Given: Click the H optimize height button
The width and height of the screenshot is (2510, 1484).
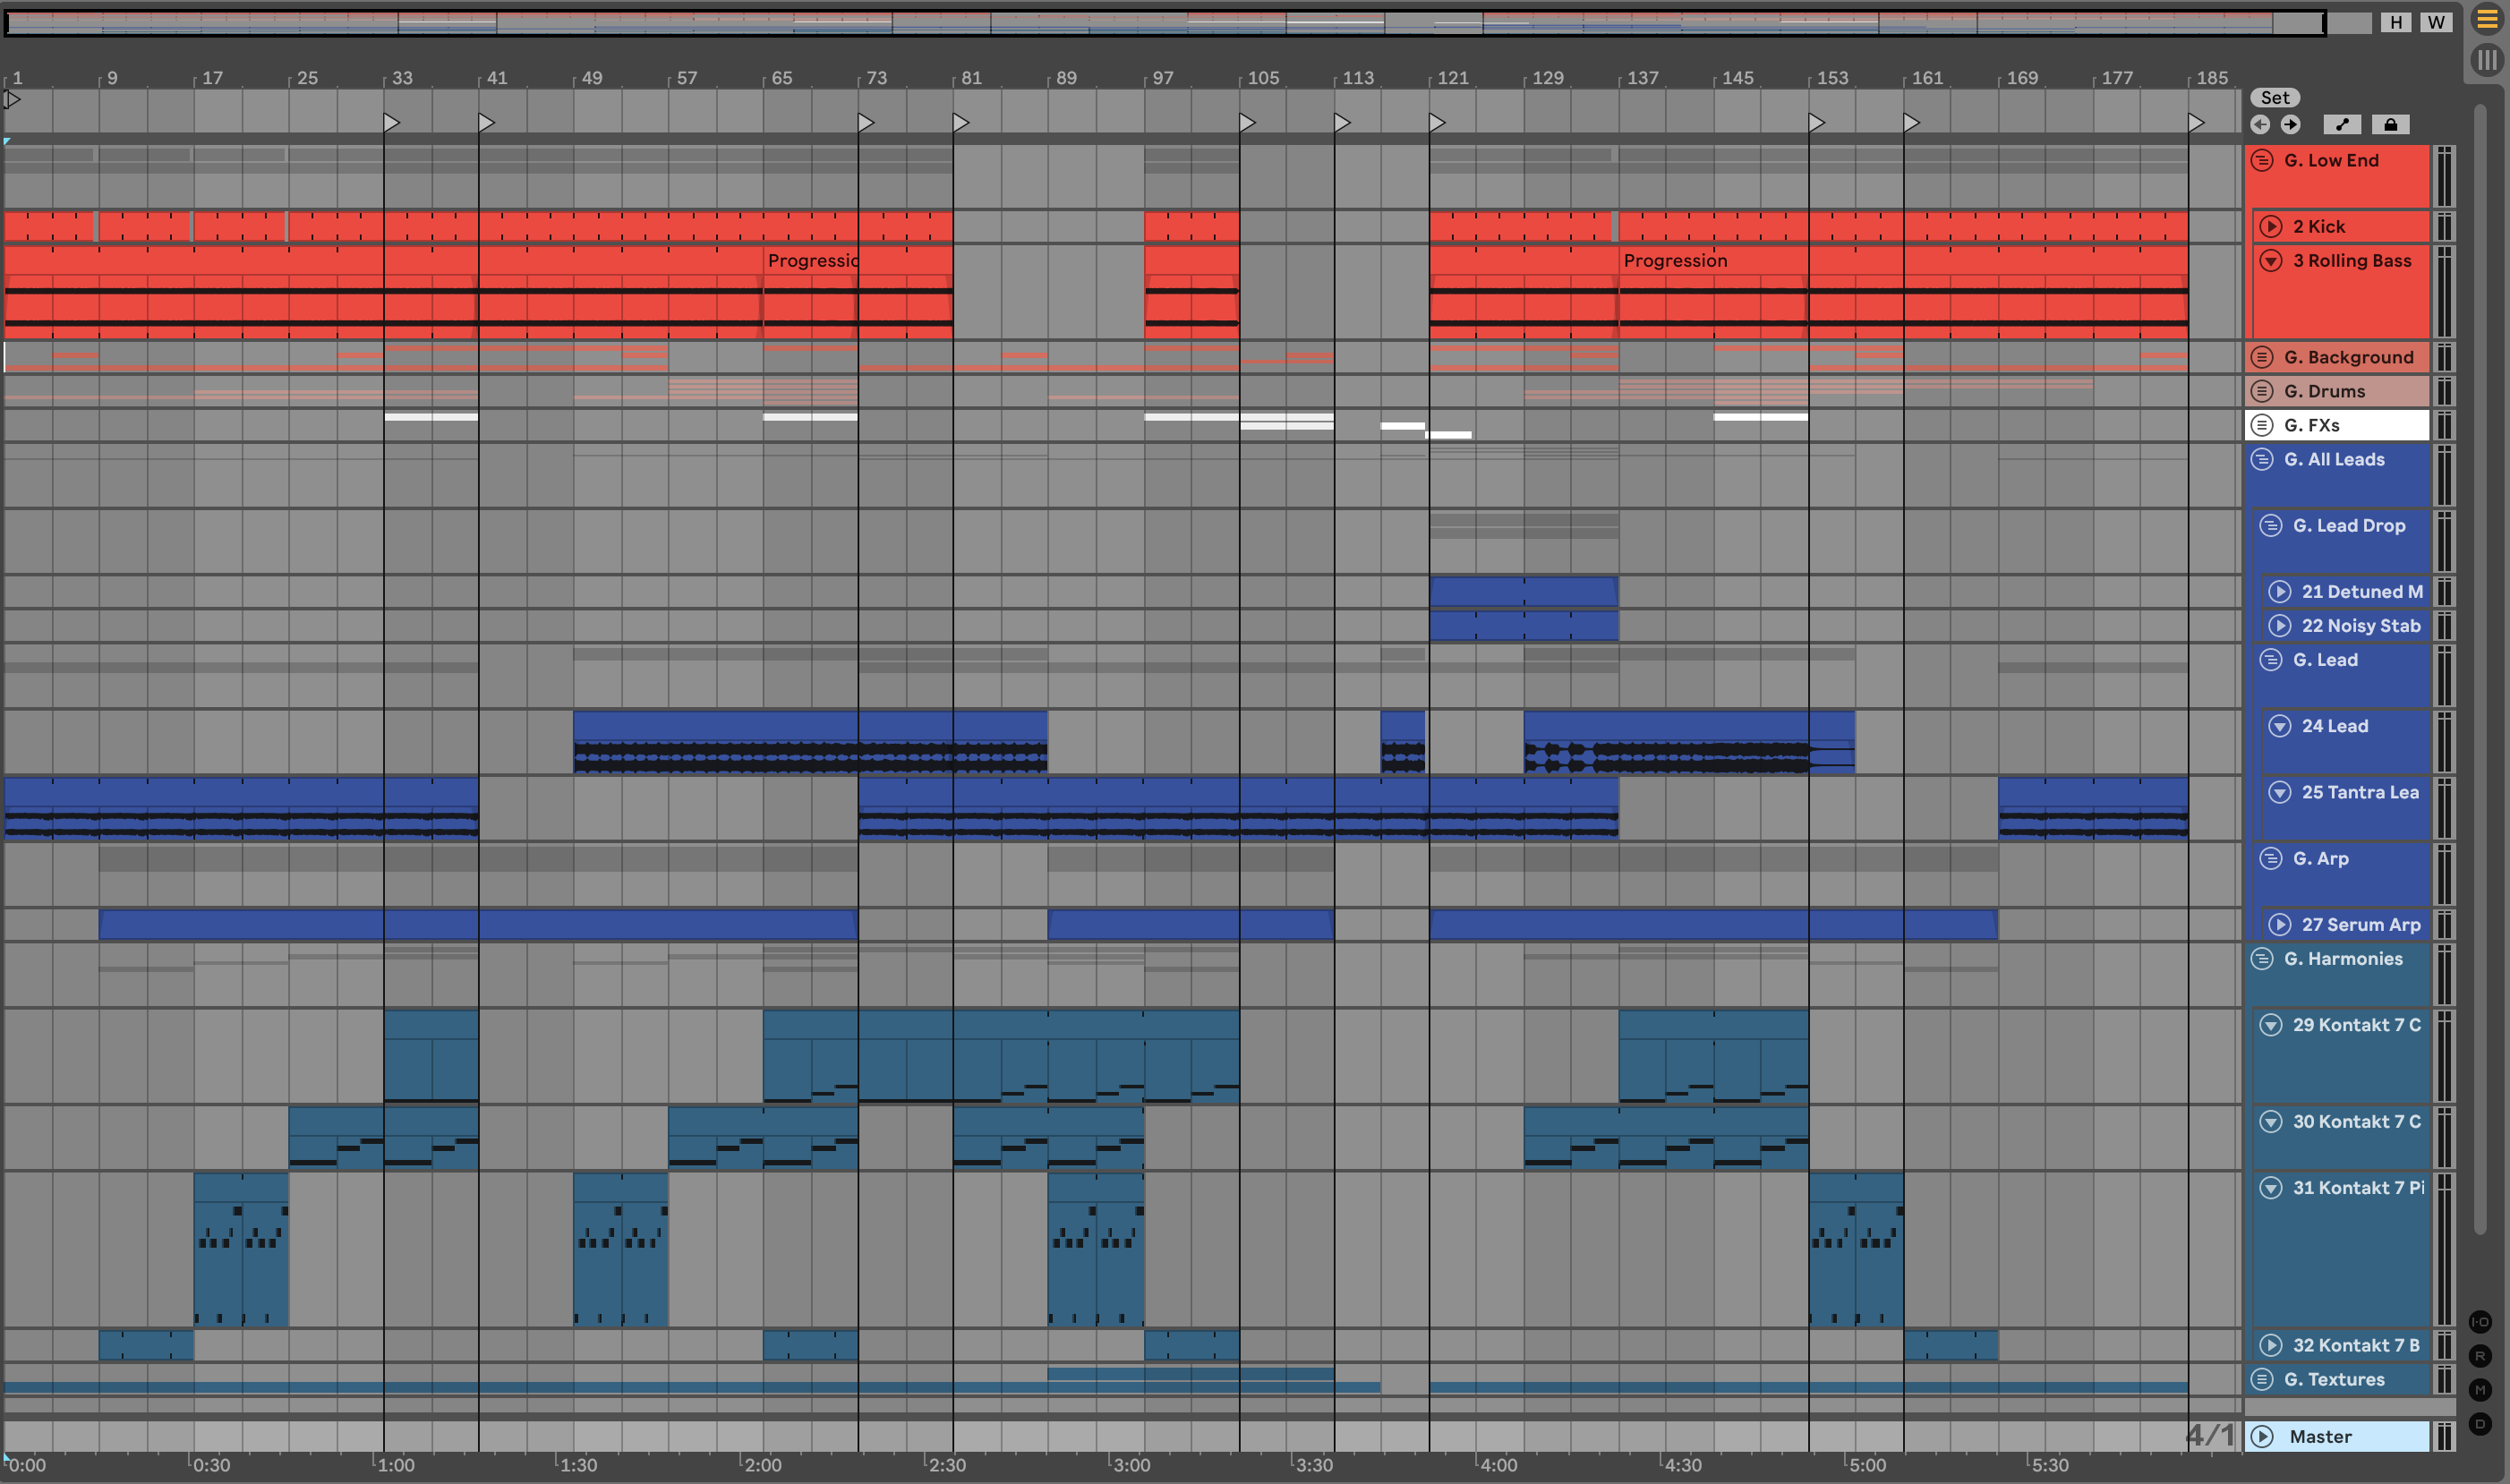Looking at the screenshot, I should (2396, 22).
